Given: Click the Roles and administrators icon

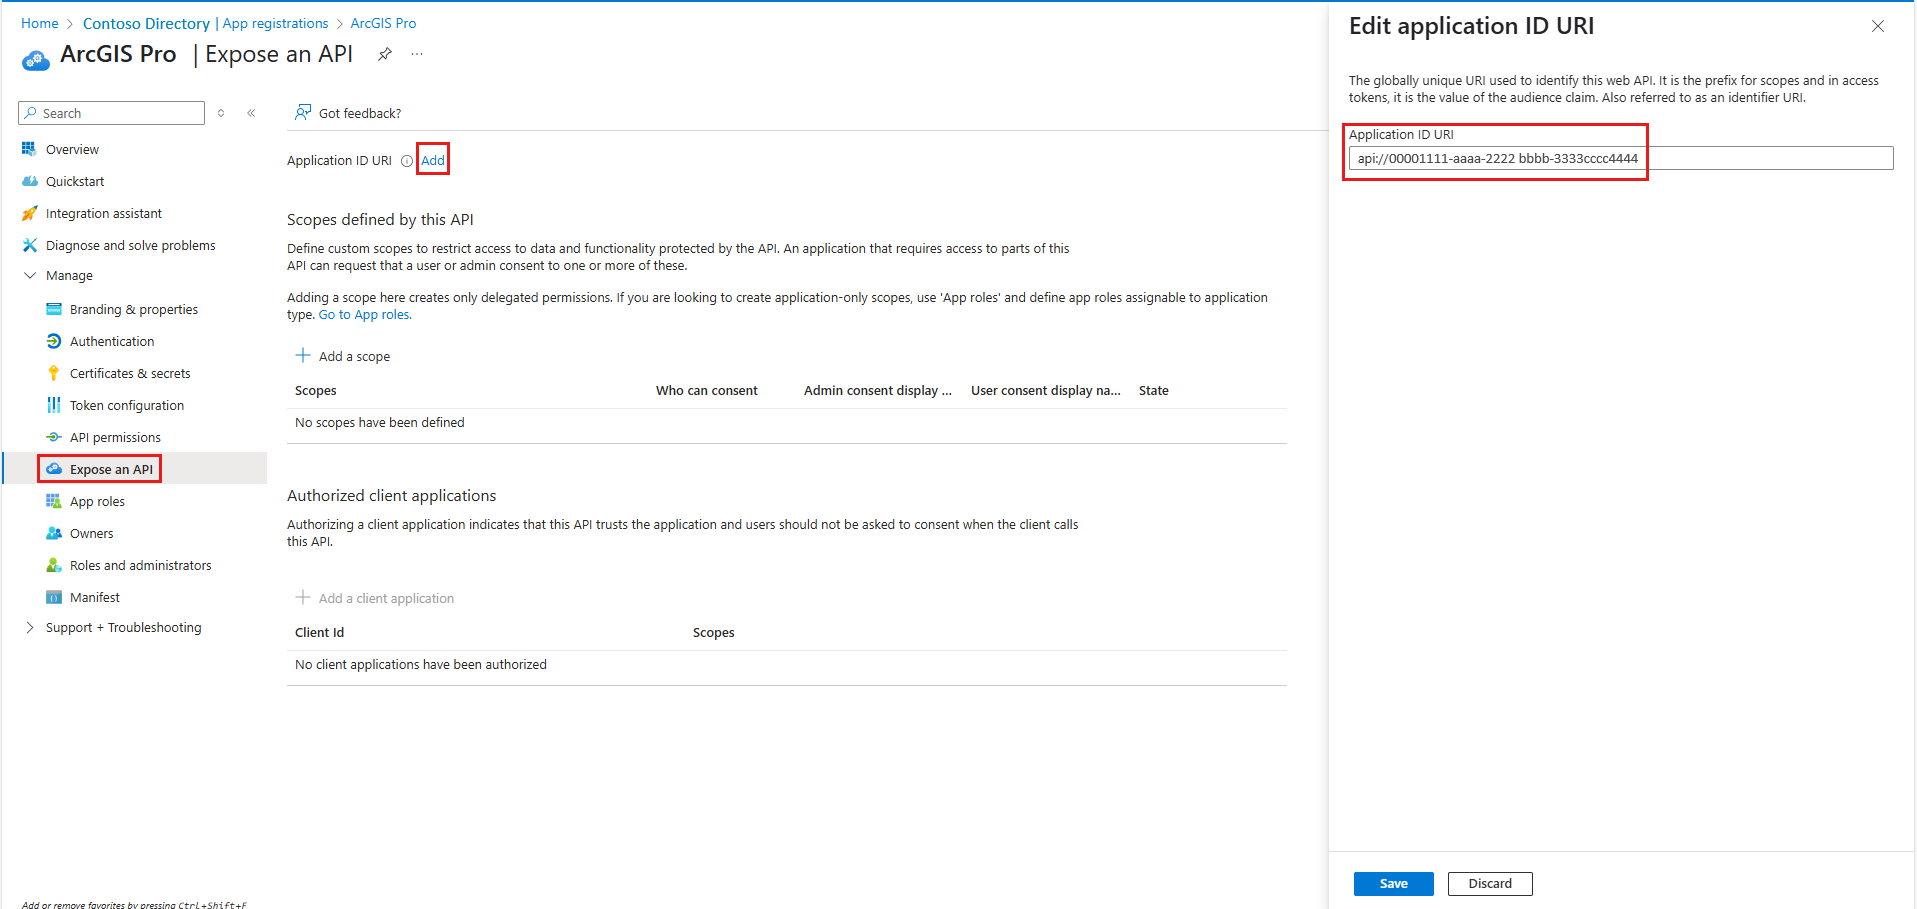Looking at the screenshot, I should point(54,565).
